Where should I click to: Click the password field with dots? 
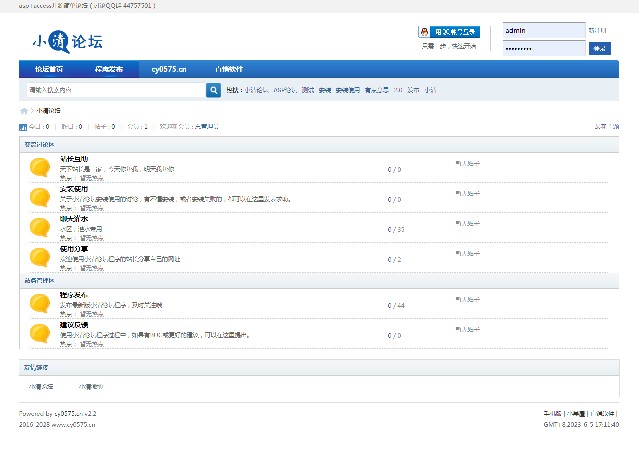click(544, 48)
